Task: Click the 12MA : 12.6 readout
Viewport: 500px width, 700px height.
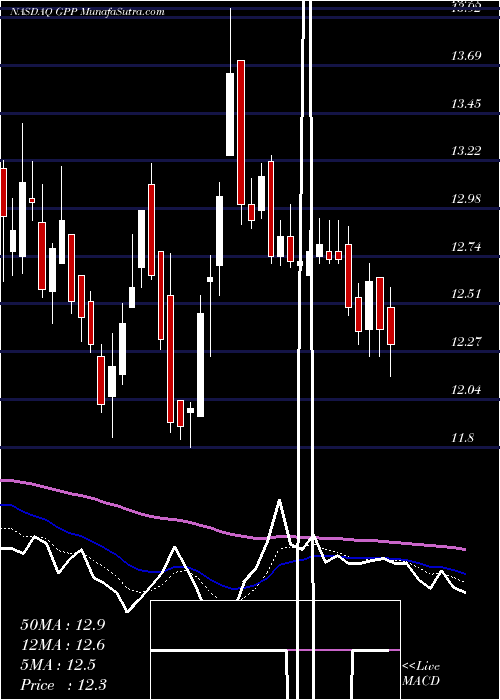Action: pos(63,645)
